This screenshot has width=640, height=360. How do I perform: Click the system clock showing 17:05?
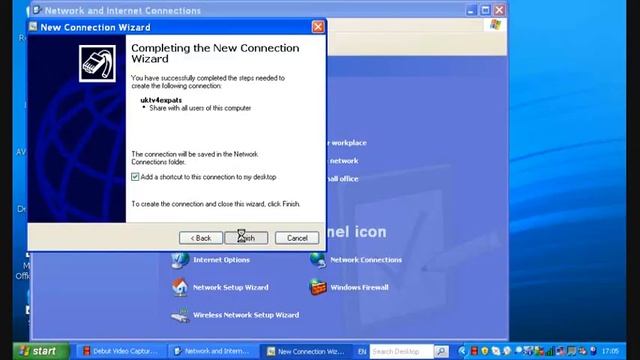click(x=610, y=351)
